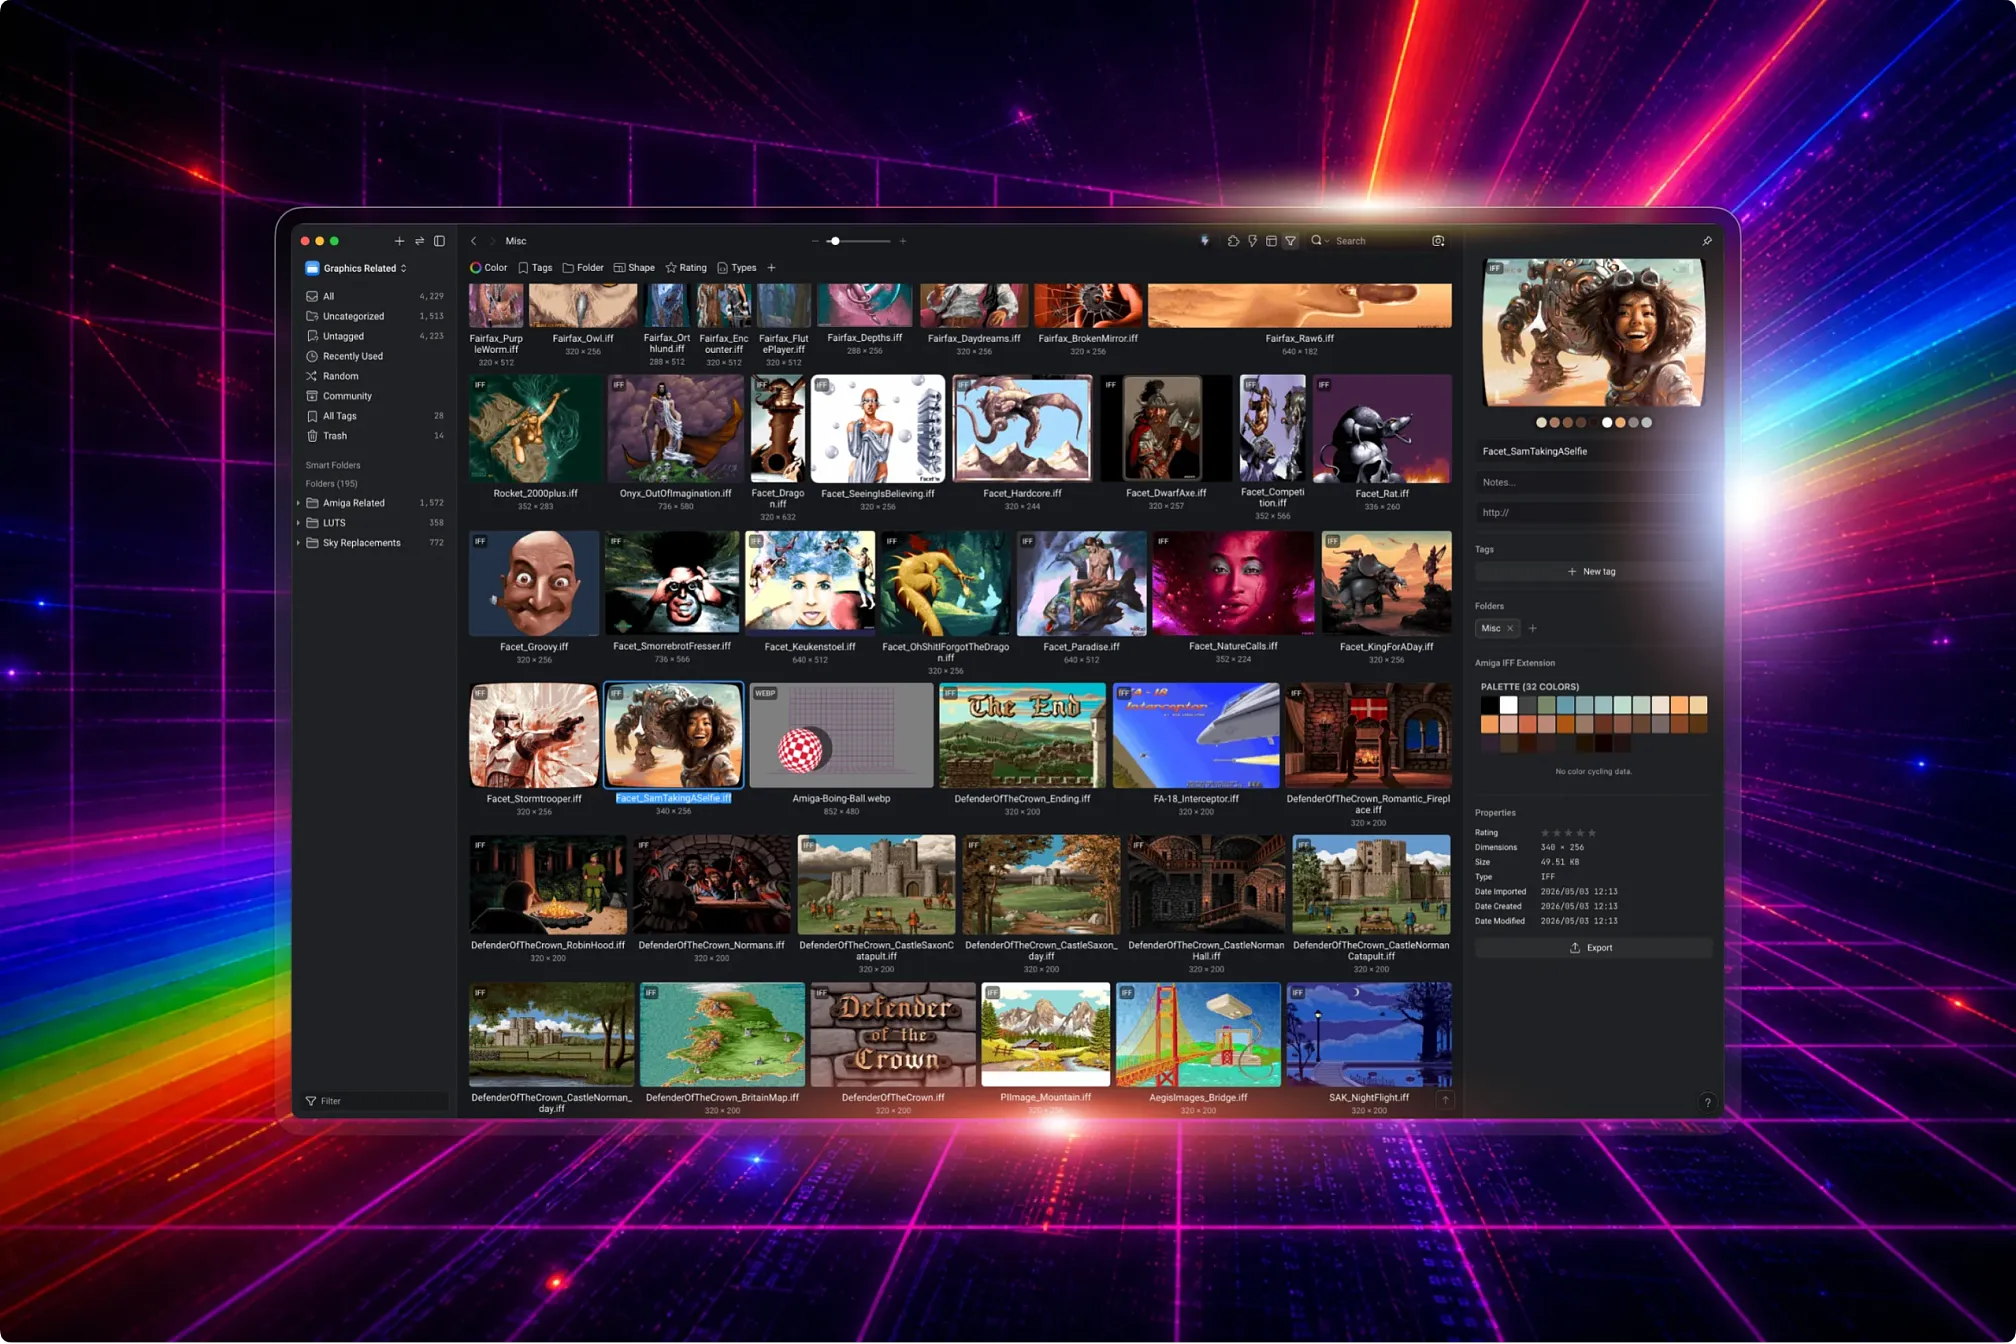Toggle the filter funnel in toolbar

point(1291,241)
